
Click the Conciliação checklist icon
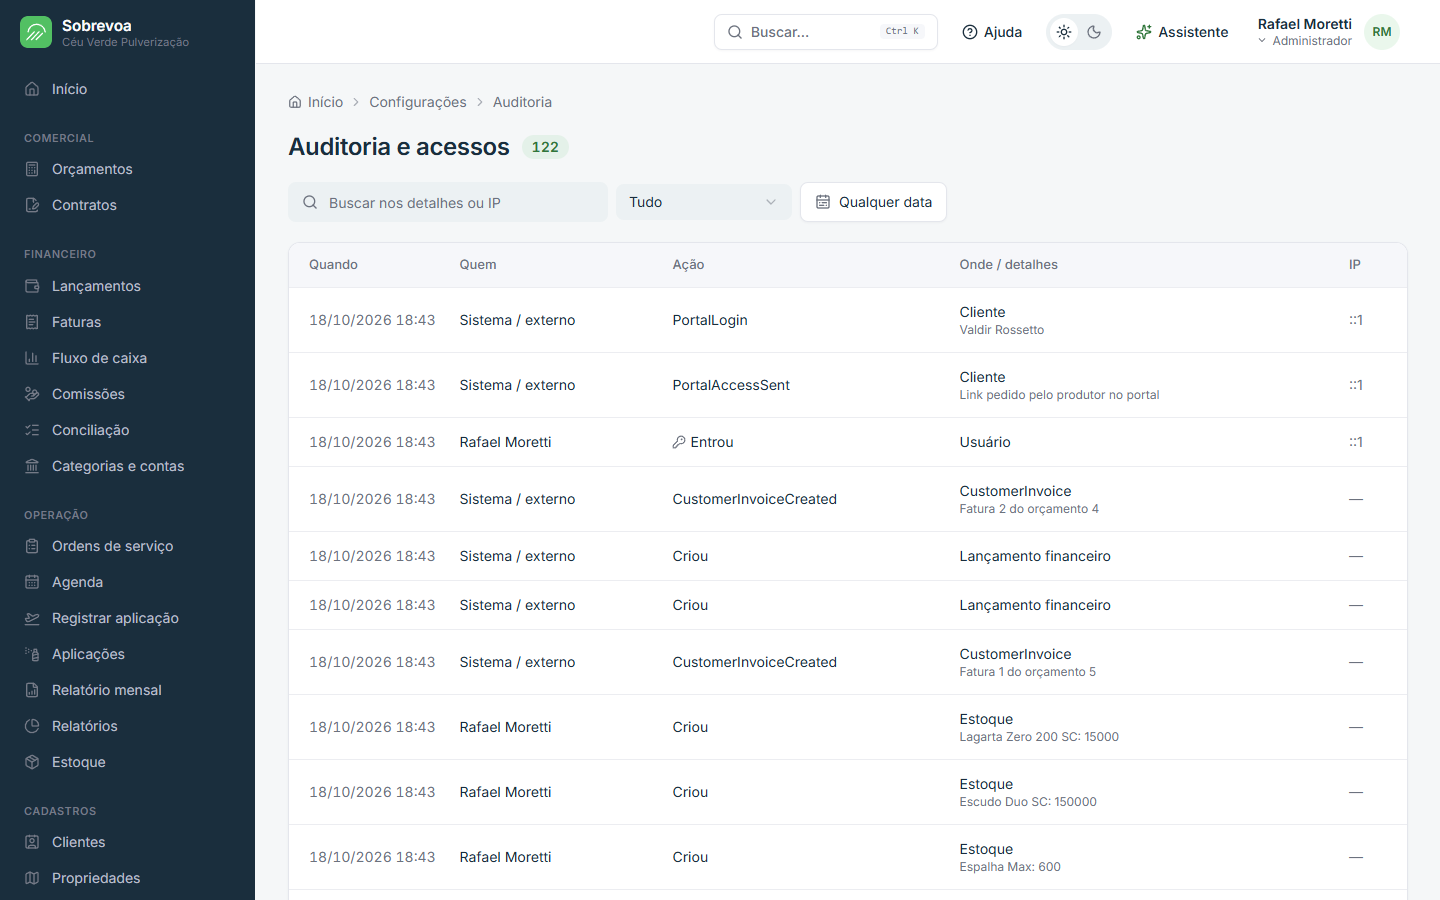32,430
